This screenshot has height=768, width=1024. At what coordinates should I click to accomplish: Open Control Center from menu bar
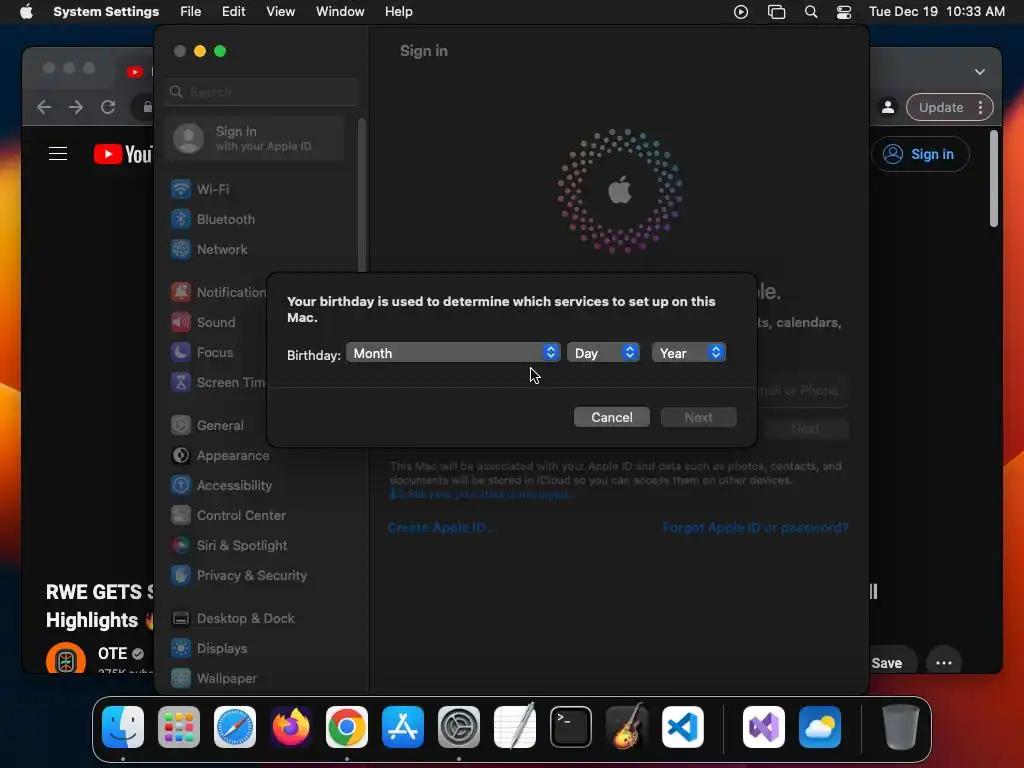pos(844,12)
